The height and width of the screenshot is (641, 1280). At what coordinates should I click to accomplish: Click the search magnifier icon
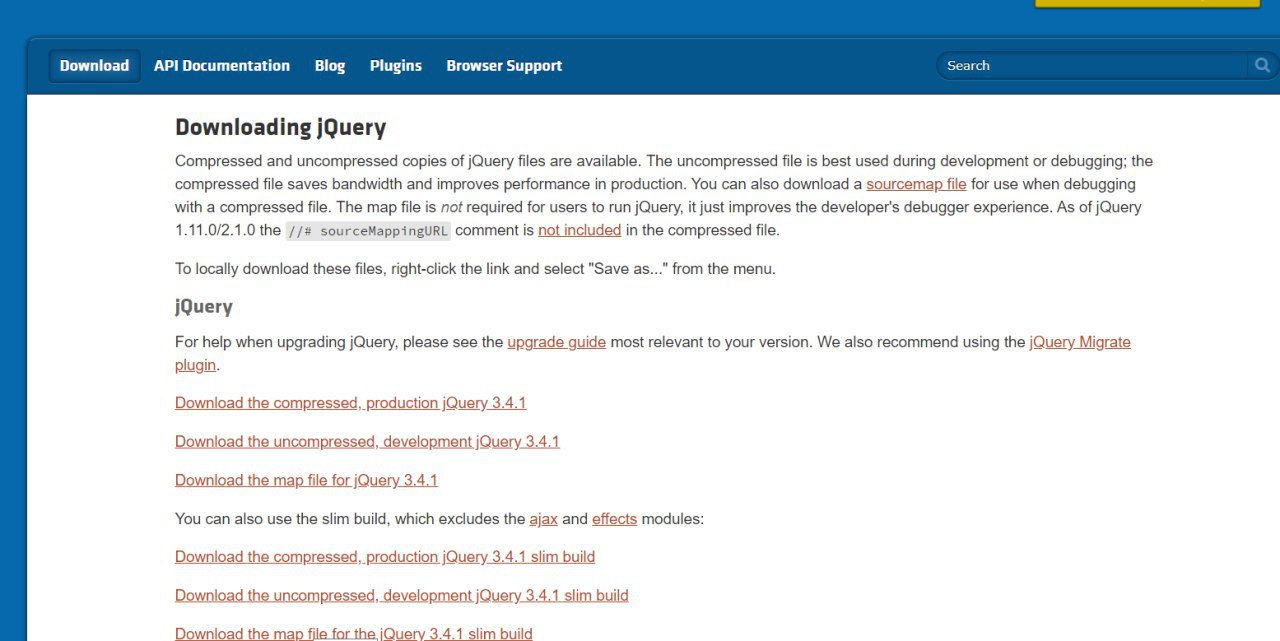(1262, 65)
